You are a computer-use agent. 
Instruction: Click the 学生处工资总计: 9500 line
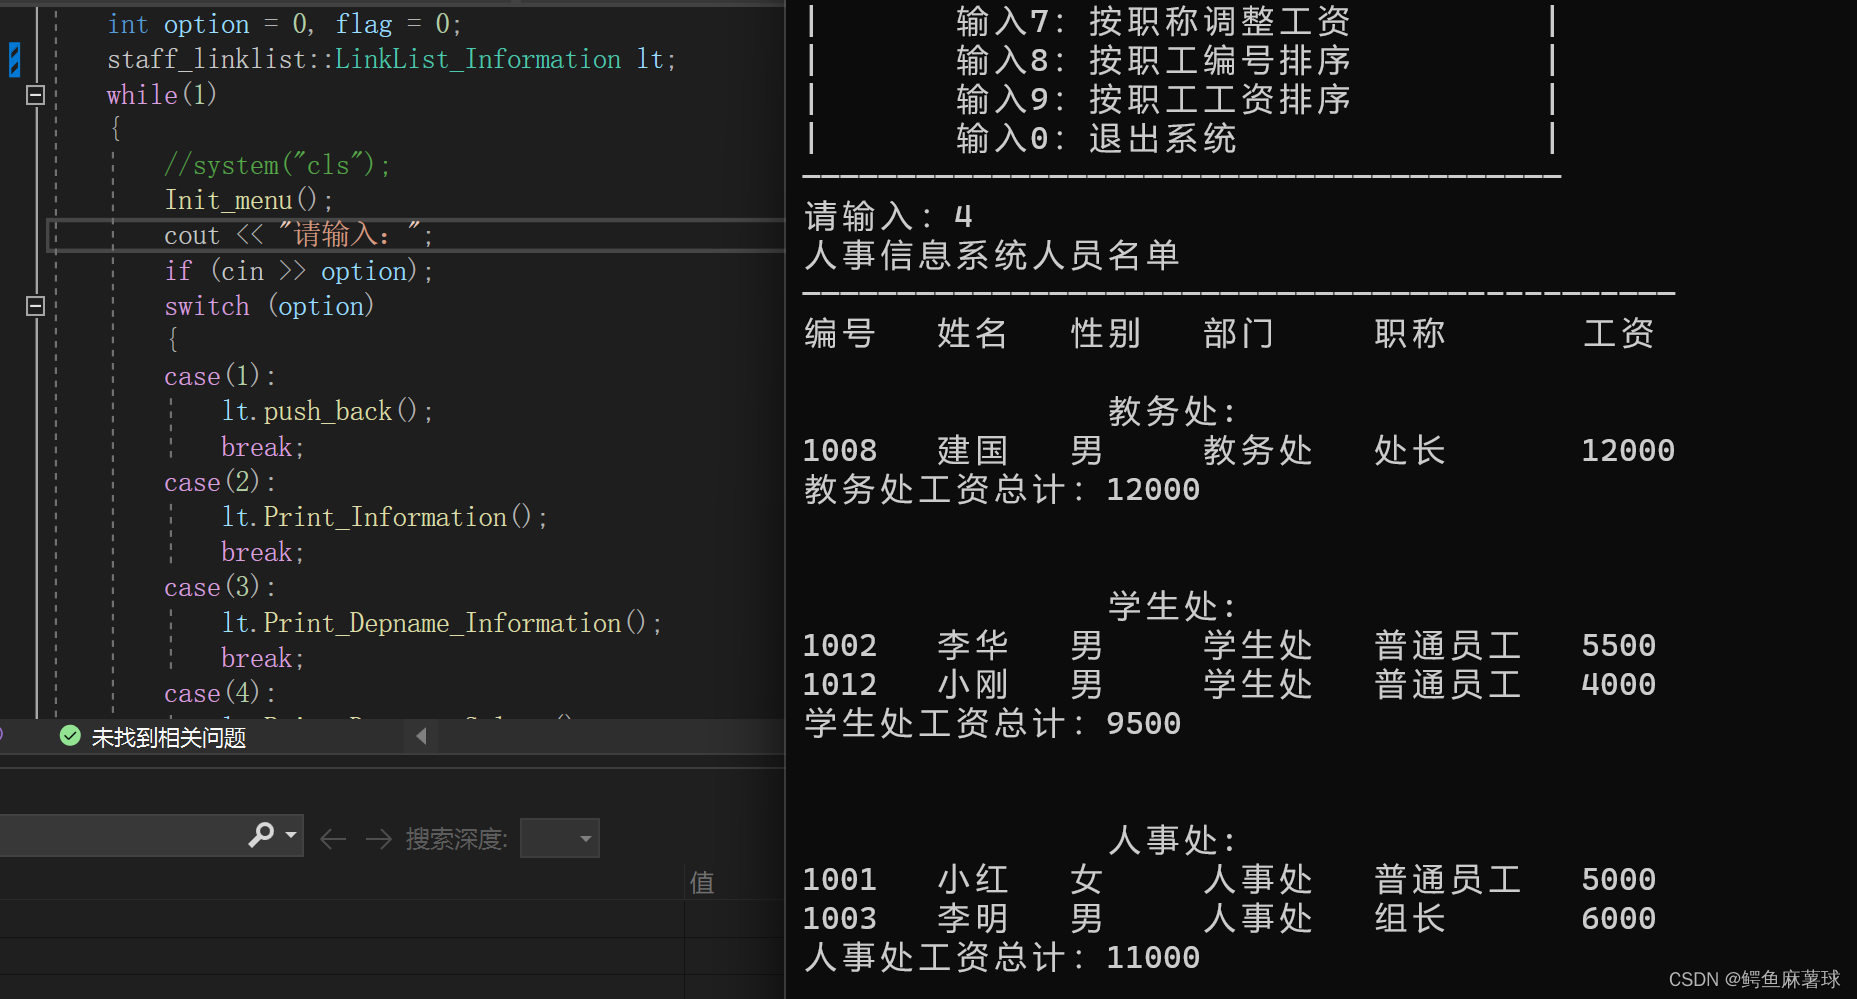(x=993, y=723)
